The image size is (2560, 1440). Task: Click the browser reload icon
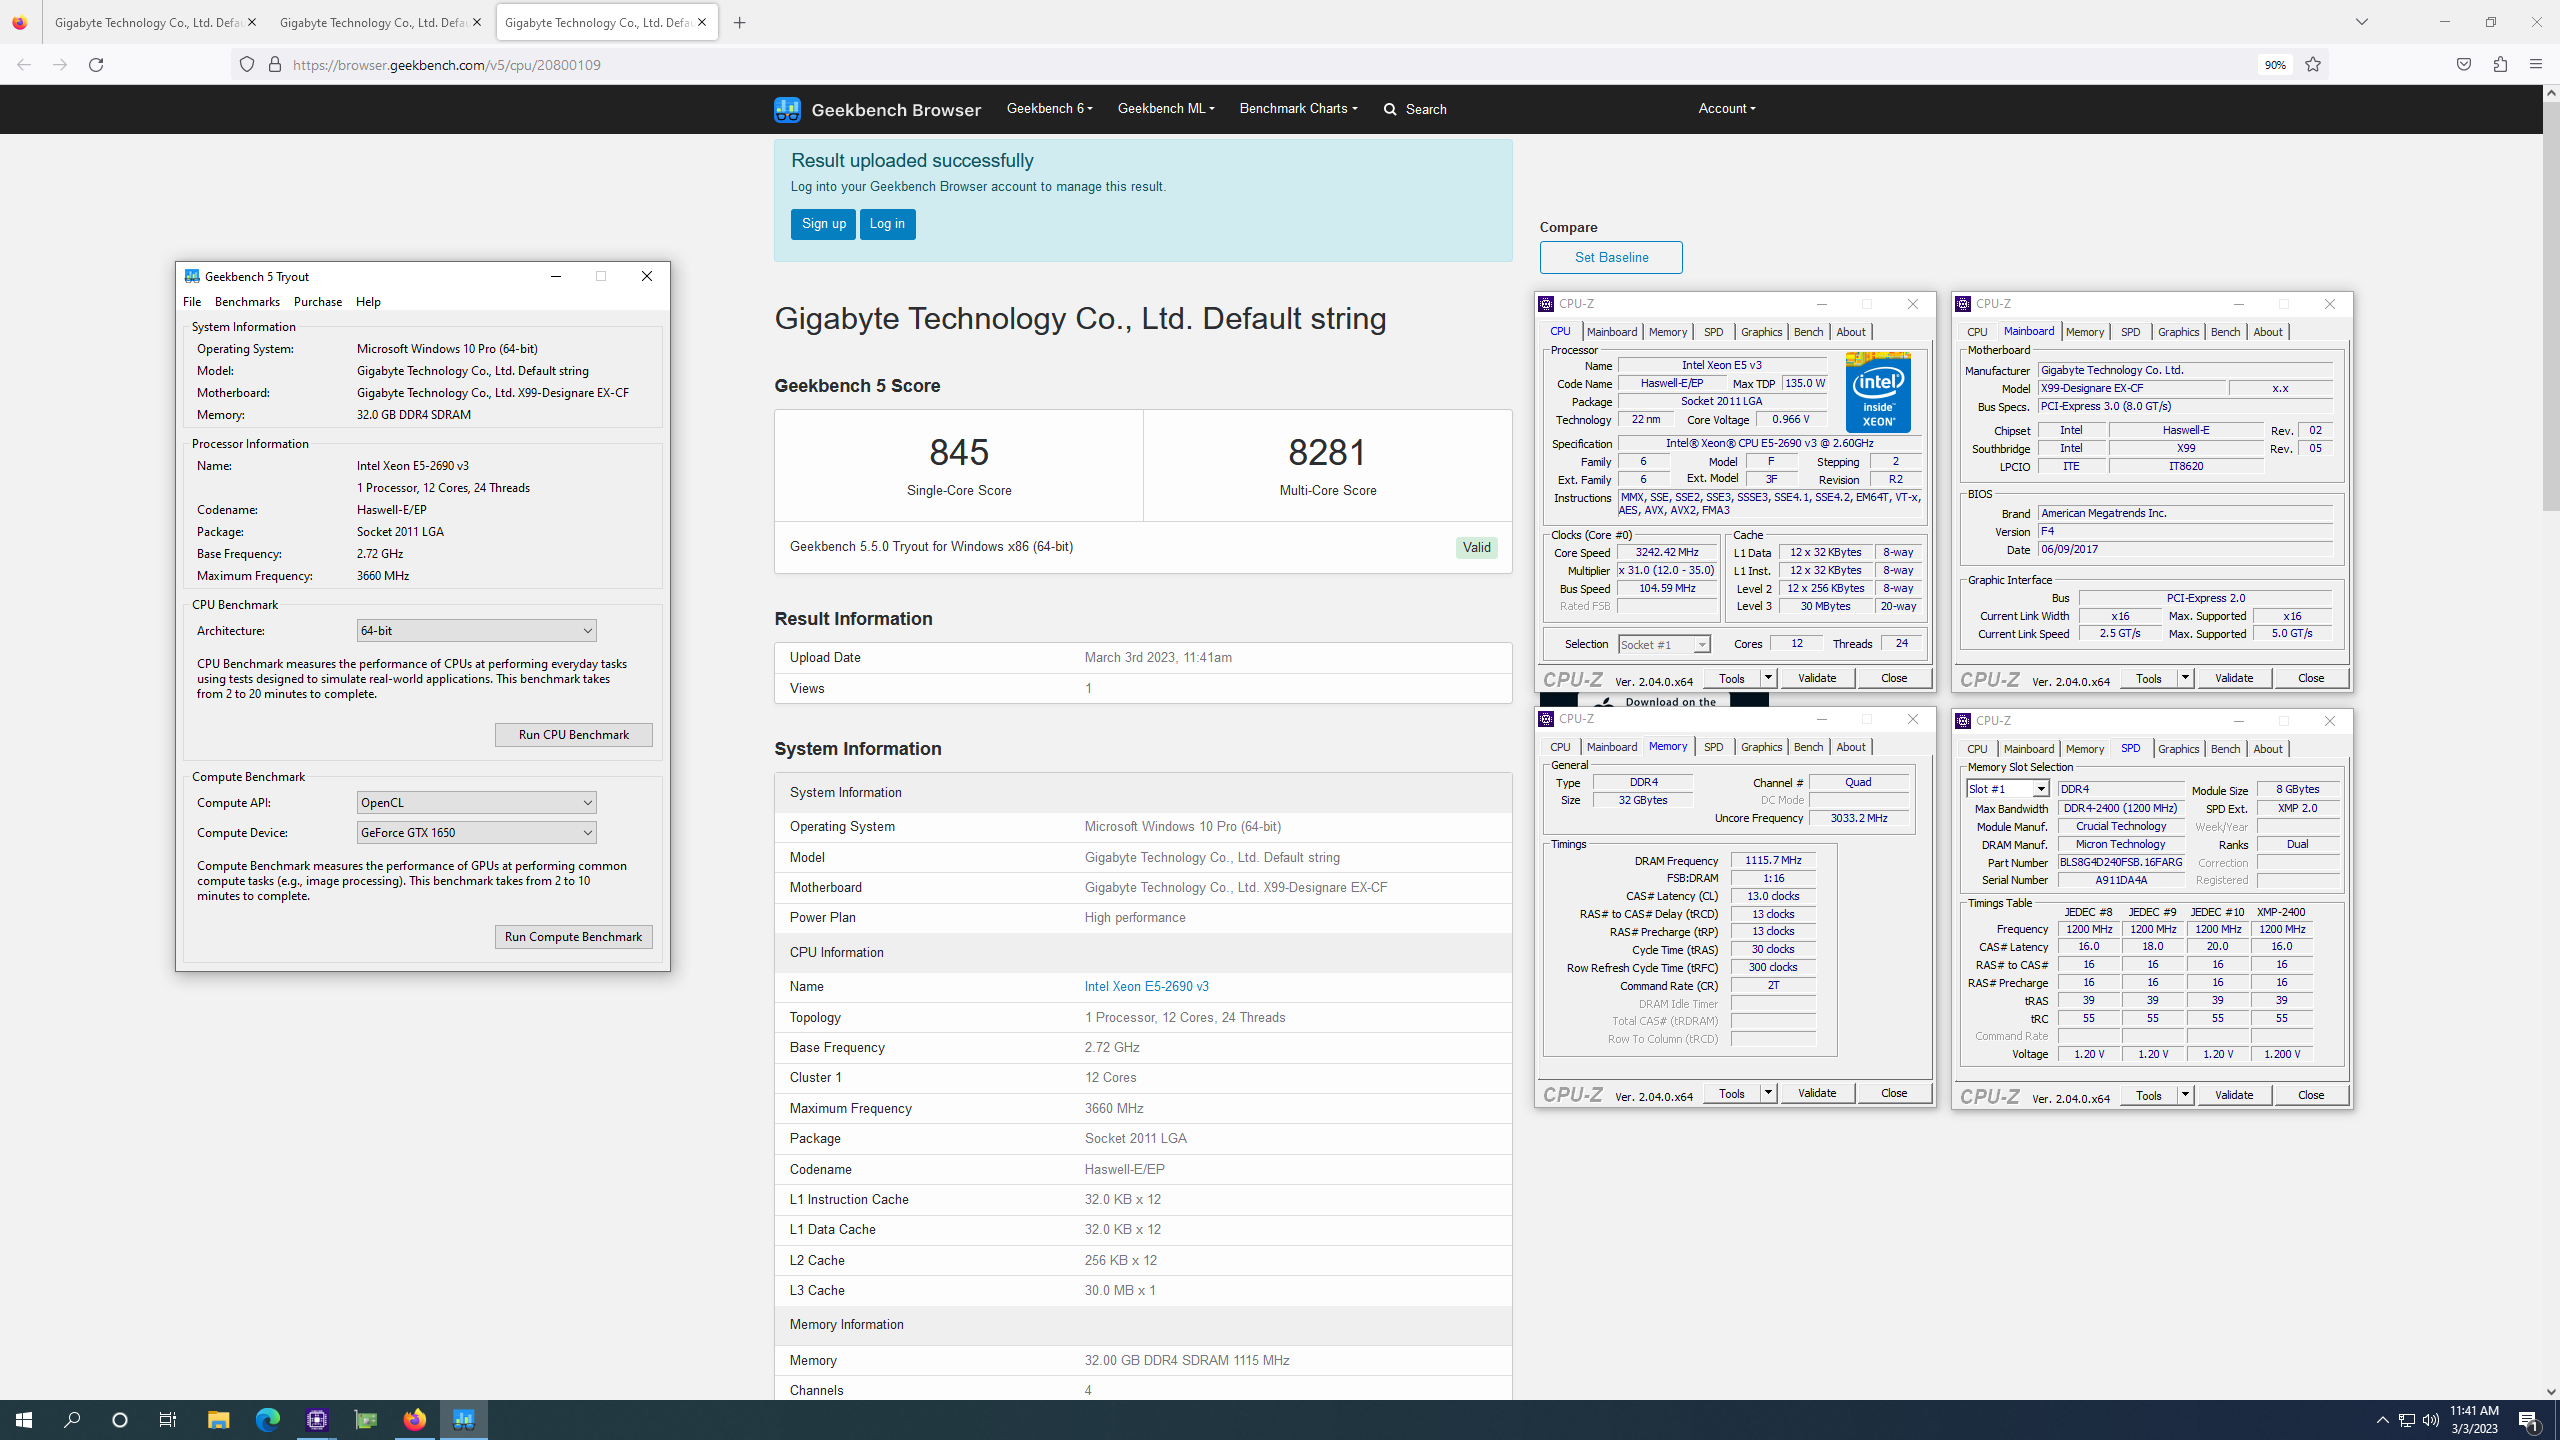point(96,65)
